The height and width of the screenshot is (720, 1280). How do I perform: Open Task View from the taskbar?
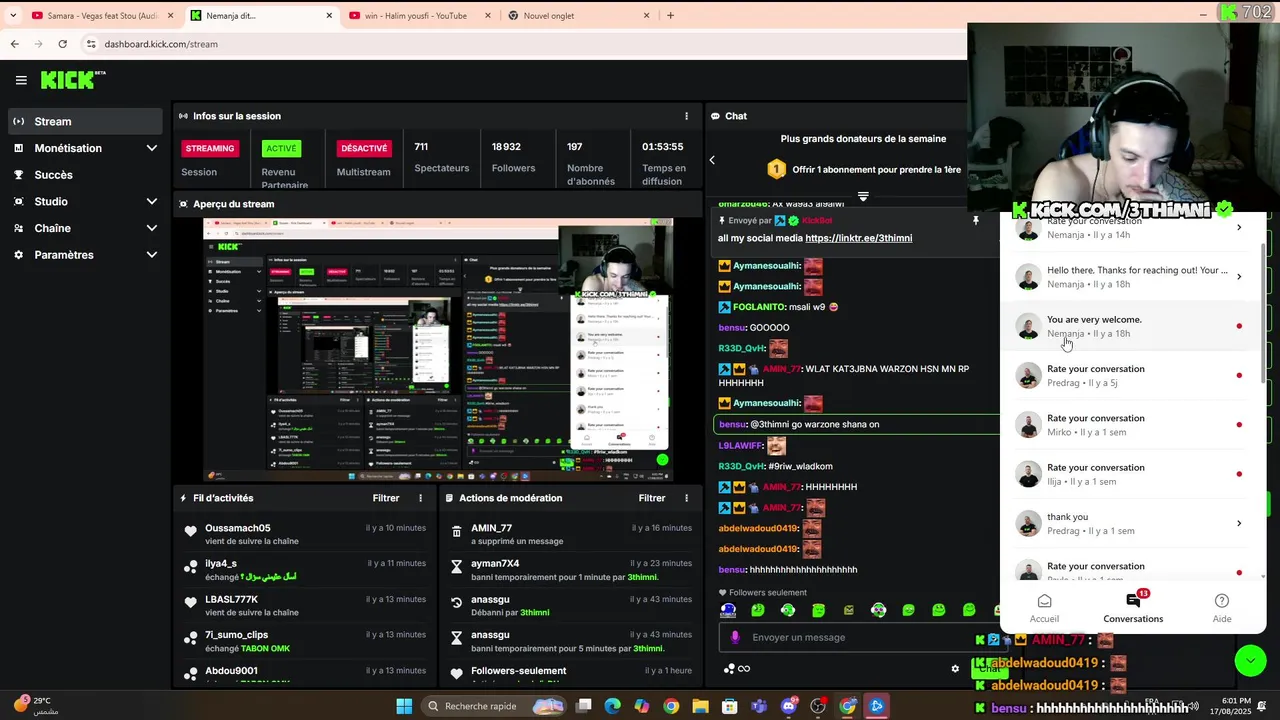584,706
